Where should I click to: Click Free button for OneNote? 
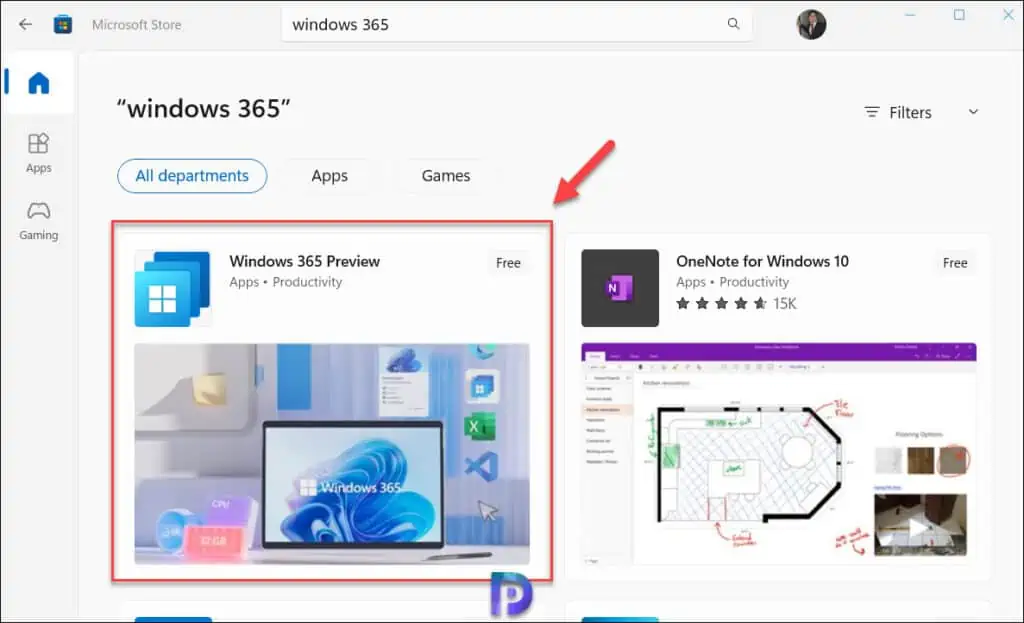pyautogui.click(x=955, y=263)
